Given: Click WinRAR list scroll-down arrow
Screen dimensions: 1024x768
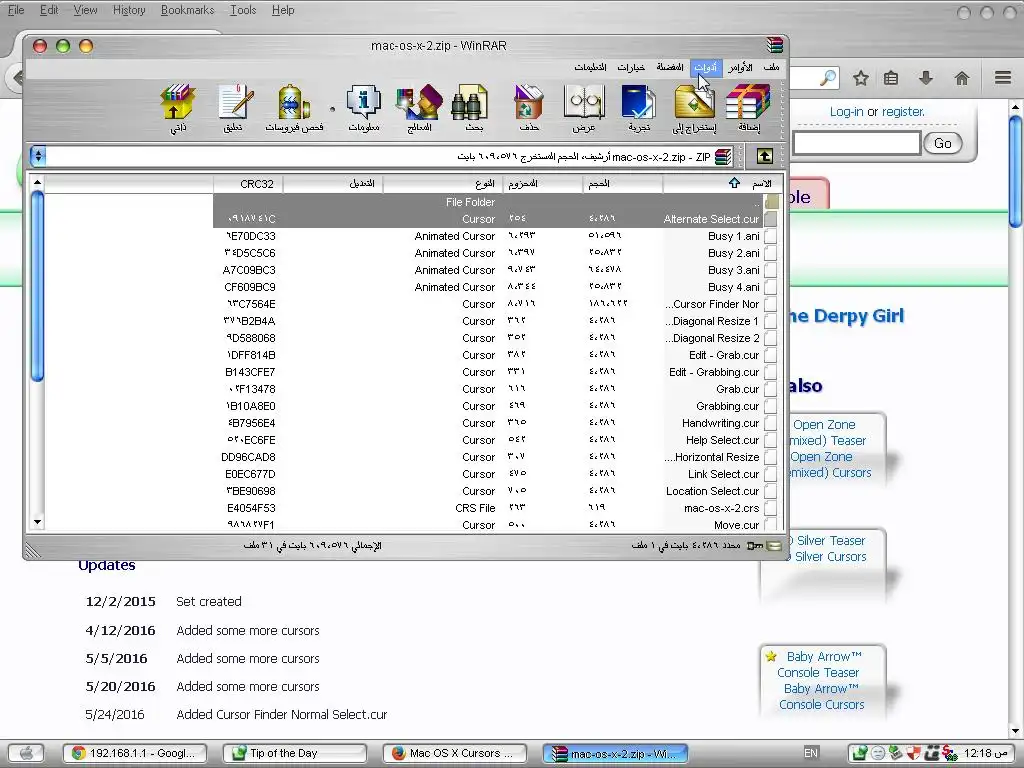Looking at the screenshot, I should 37,522.
